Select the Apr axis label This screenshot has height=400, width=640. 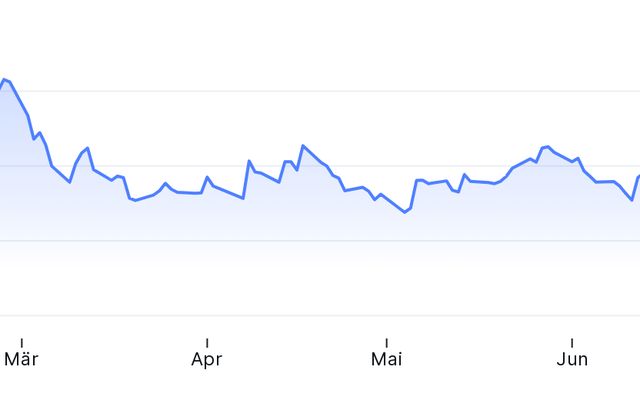(x=207, y=360)
